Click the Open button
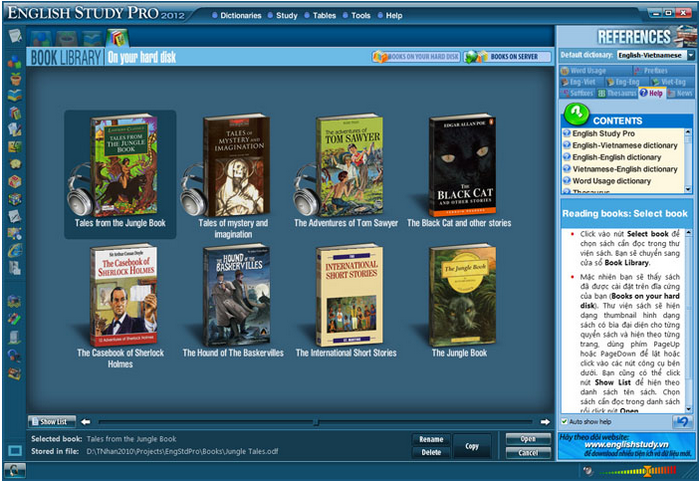This screenshot has width=700, height=483. [x=527, y=439]
